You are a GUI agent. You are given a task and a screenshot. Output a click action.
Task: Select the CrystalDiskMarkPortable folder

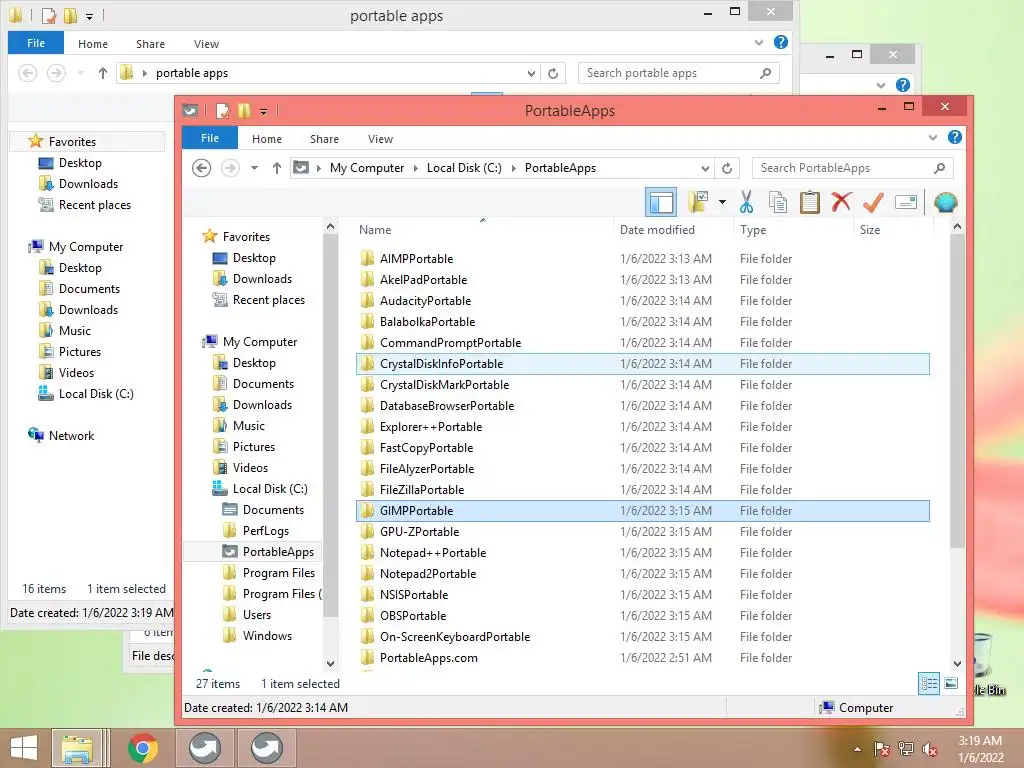[x=643, y=385]
